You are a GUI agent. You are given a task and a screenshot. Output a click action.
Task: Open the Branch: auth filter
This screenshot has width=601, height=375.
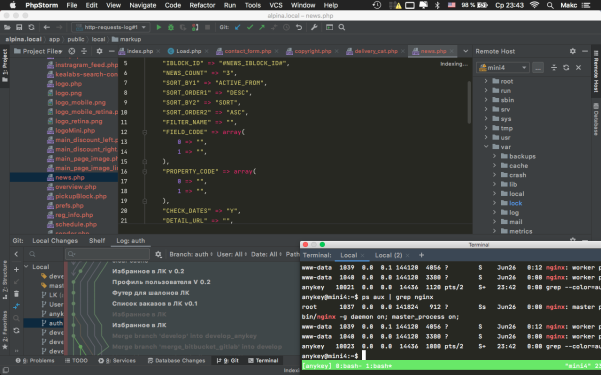pos(191,254)
